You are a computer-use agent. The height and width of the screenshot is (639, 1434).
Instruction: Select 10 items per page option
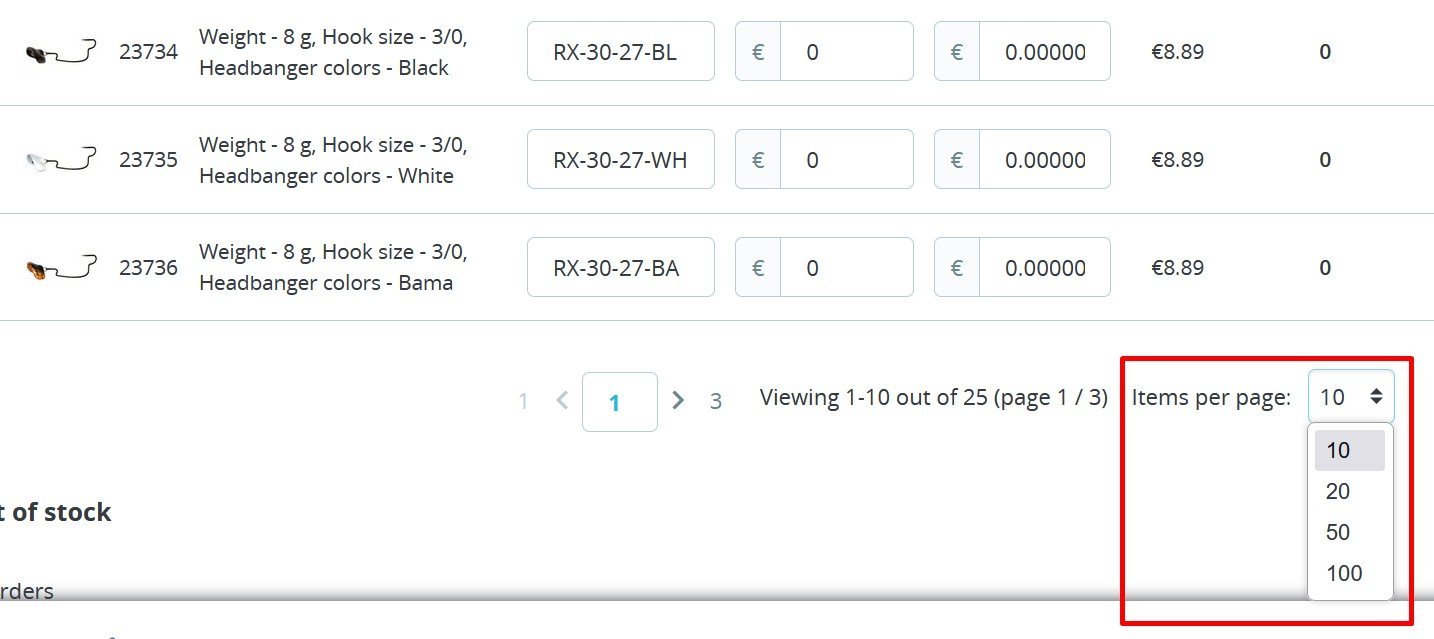point(1349,450)
